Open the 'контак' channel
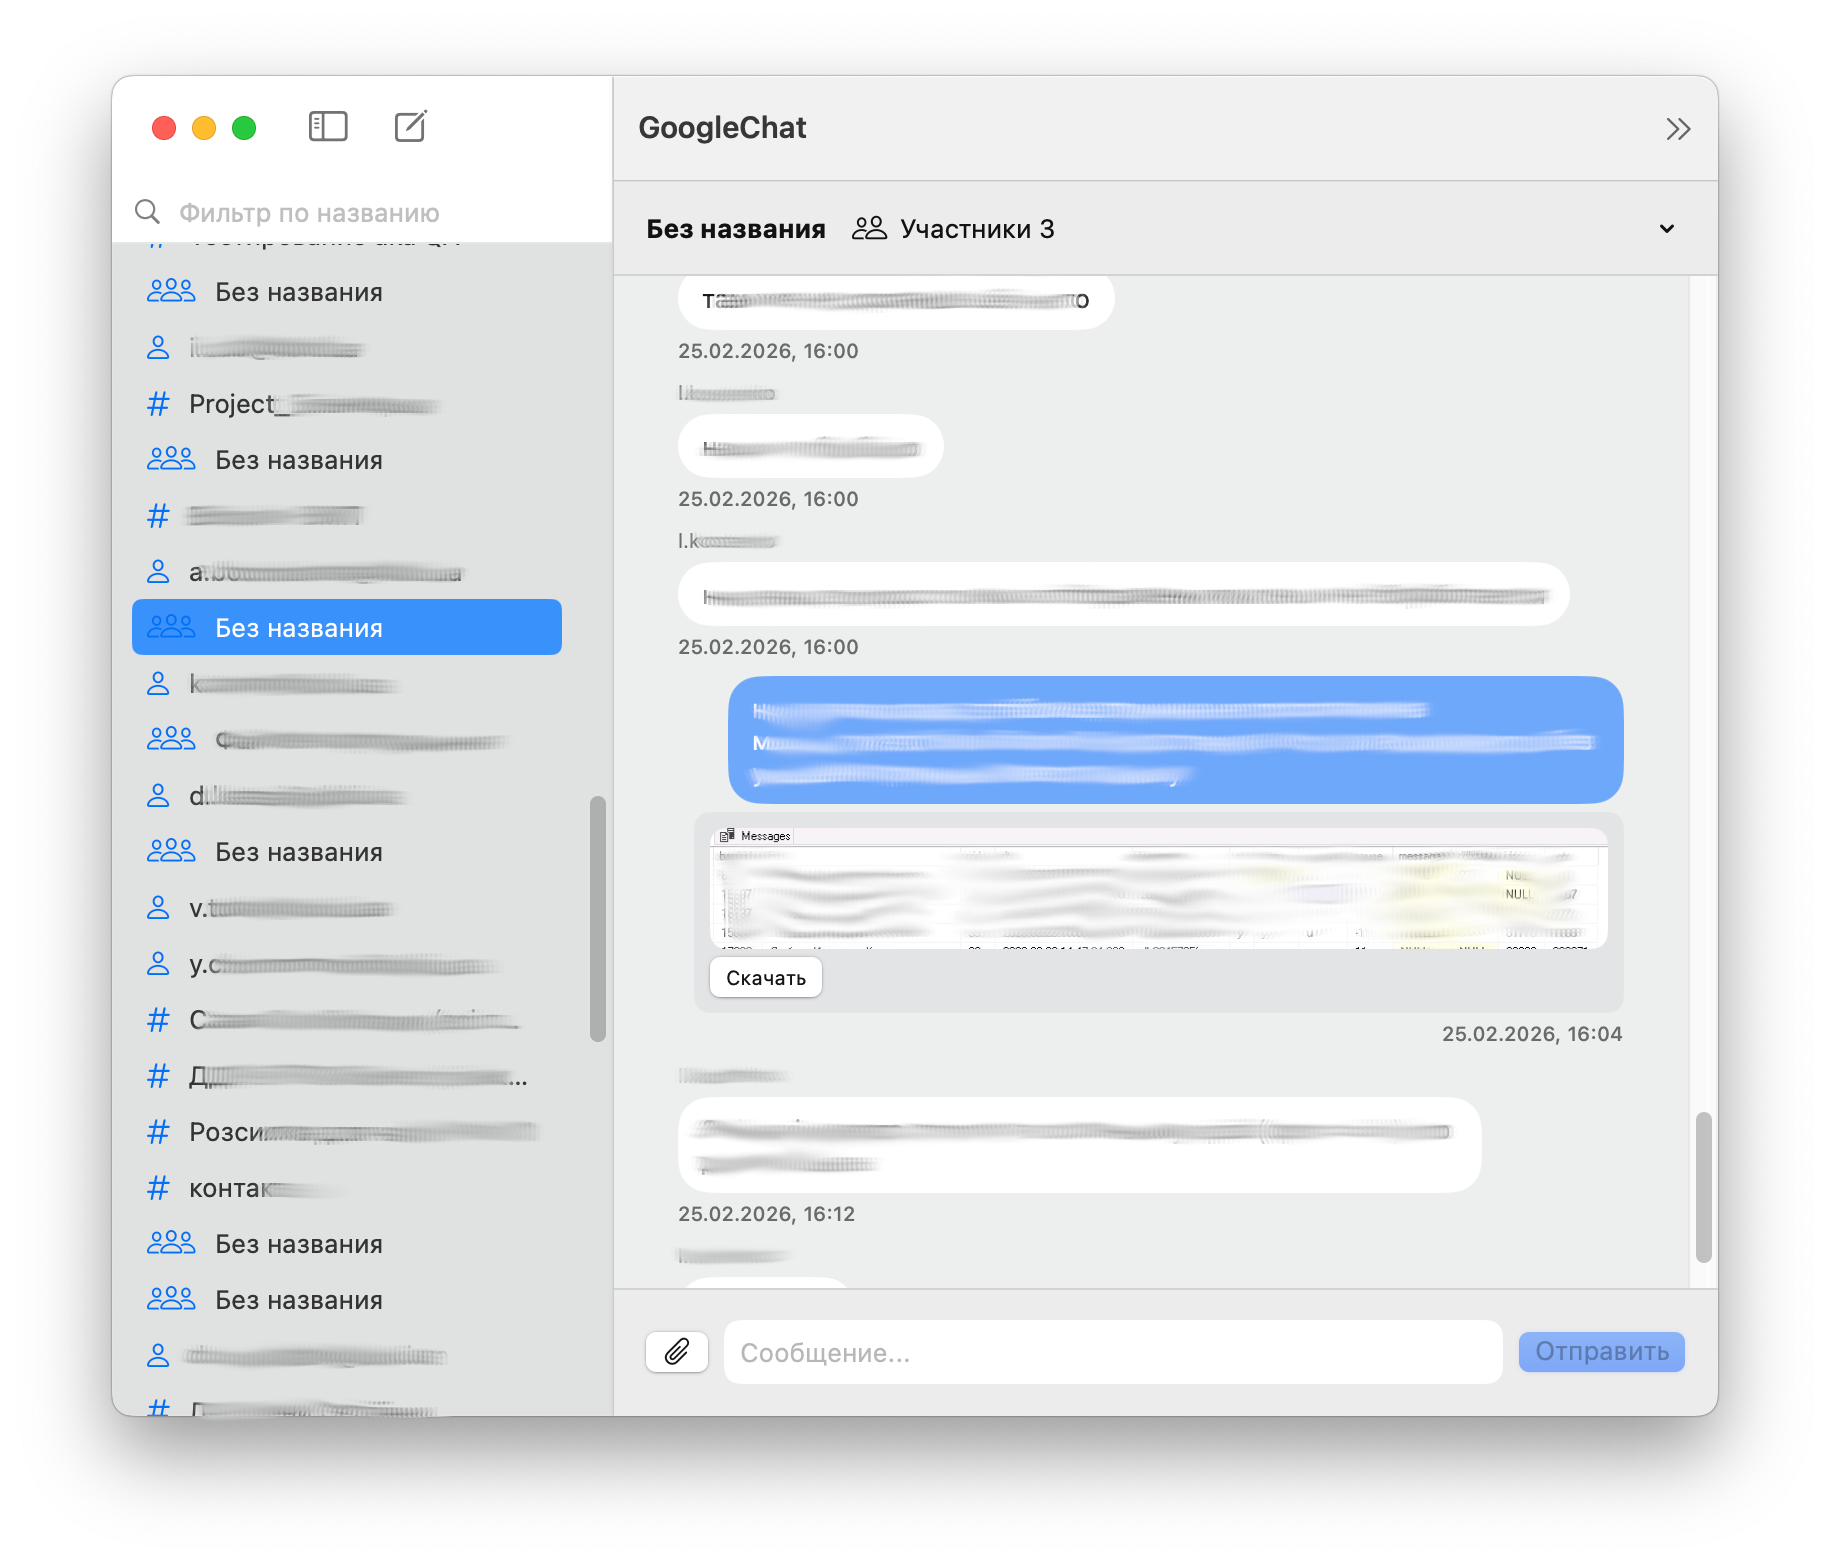This screenshot has width=1830, height=1564. [347, 1188]
